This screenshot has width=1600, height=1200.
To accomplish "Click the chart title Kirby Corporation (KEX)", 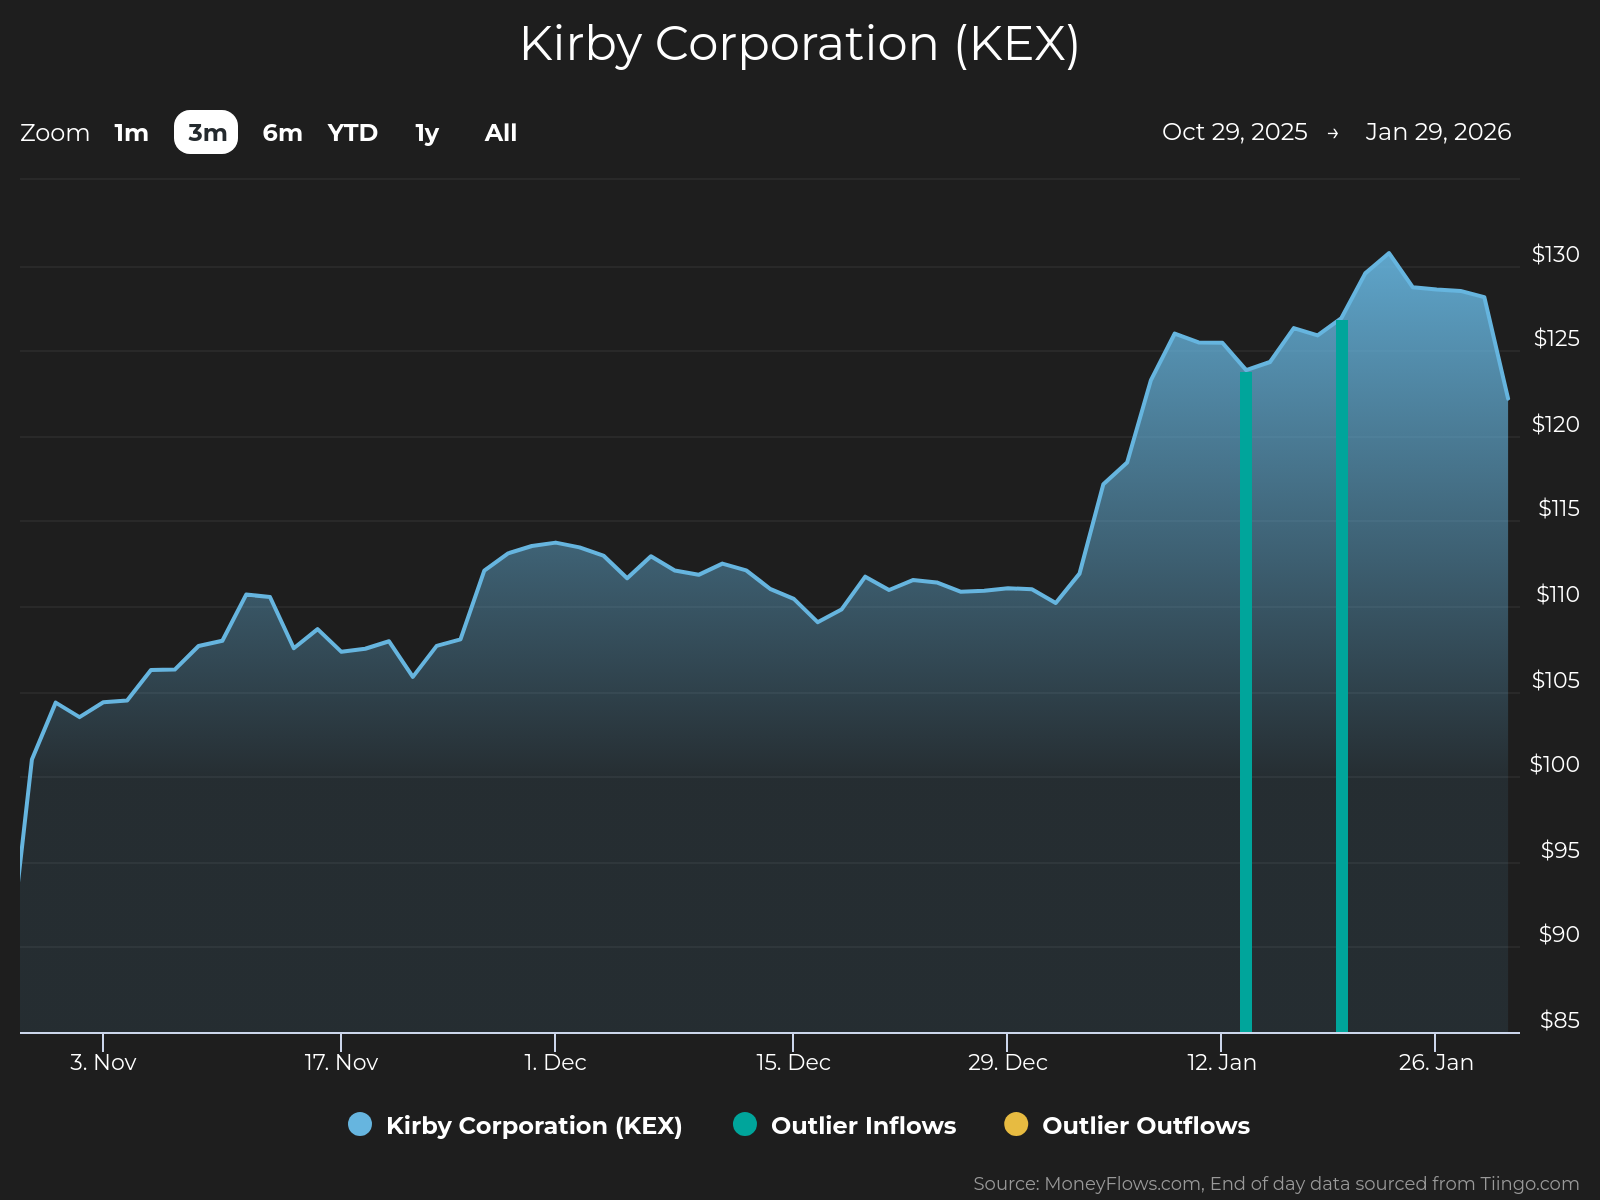I will point(800,44).
